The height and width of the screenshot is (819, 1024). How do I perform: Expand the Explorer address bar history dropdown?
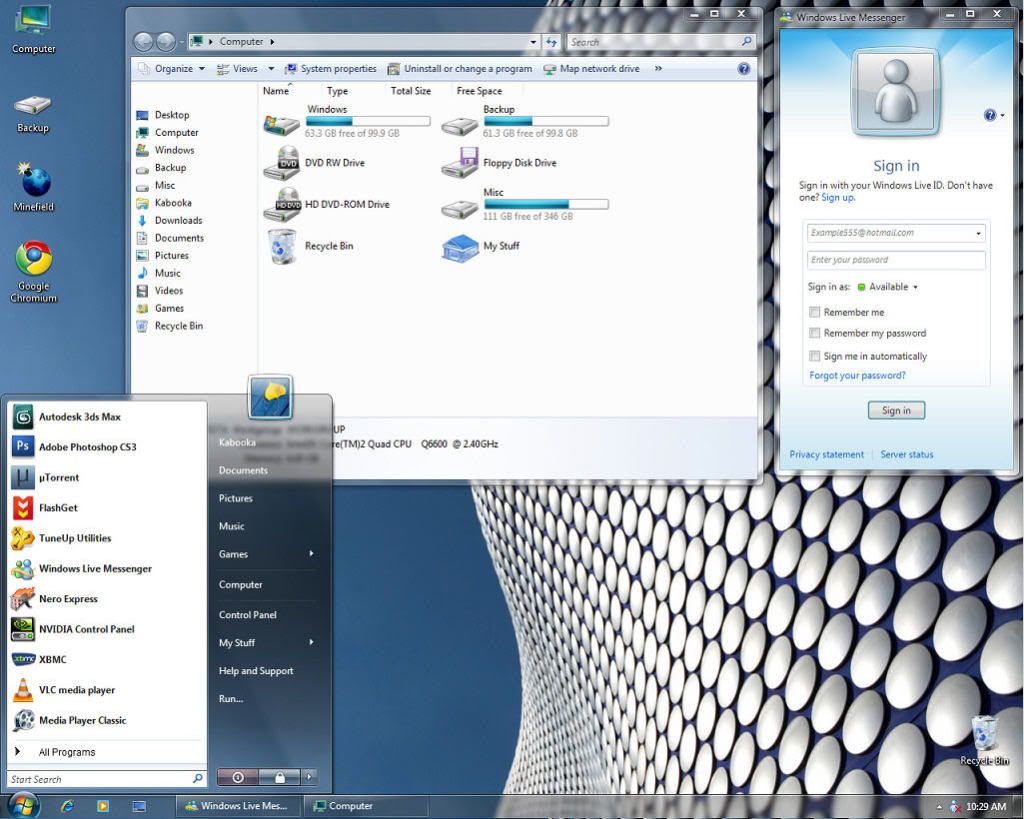[x=534, y=42]
